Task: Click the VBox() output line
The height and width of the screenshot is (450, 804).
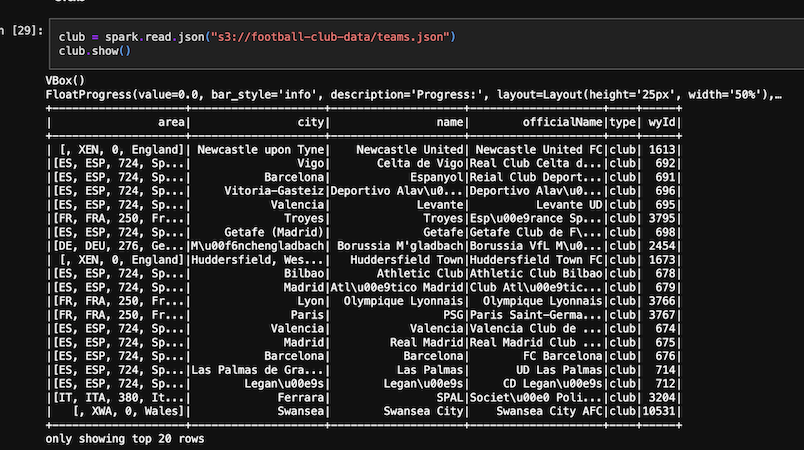Action: [x=65, y=80]
